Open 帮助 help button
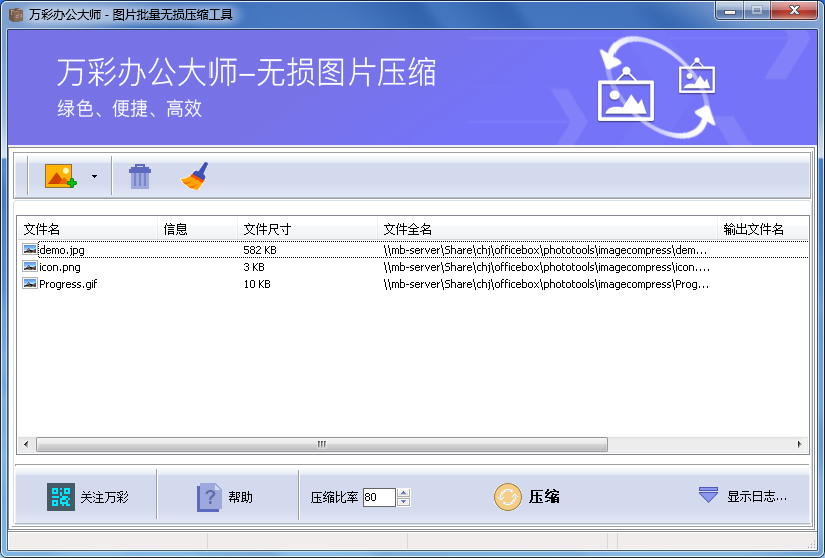The image size is (825, 558). (x=225, y=497)
